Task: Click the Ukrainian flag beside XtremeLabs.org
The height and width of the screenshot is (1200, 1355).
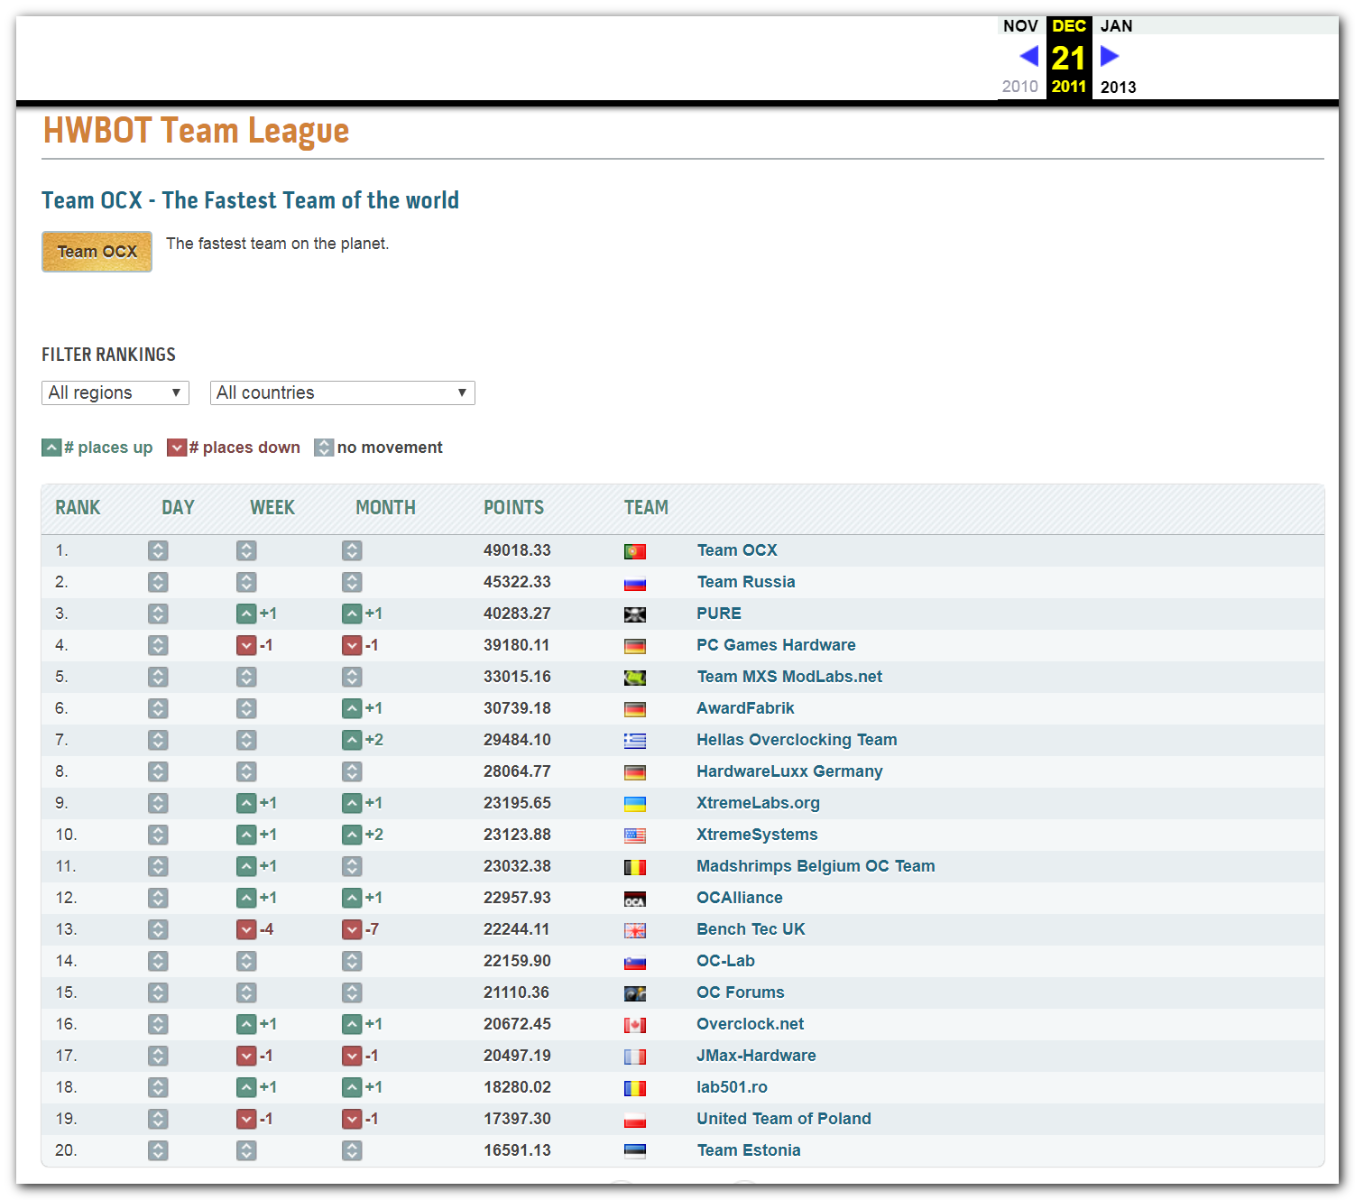Action: click(635, 804)
